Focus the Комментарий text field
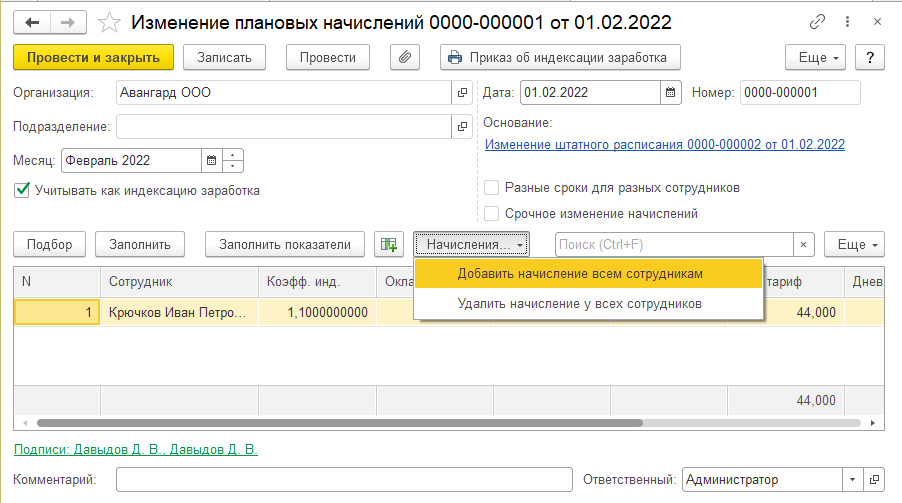Image resolution: width=902 pixels, height=503 pixels. 344,480
